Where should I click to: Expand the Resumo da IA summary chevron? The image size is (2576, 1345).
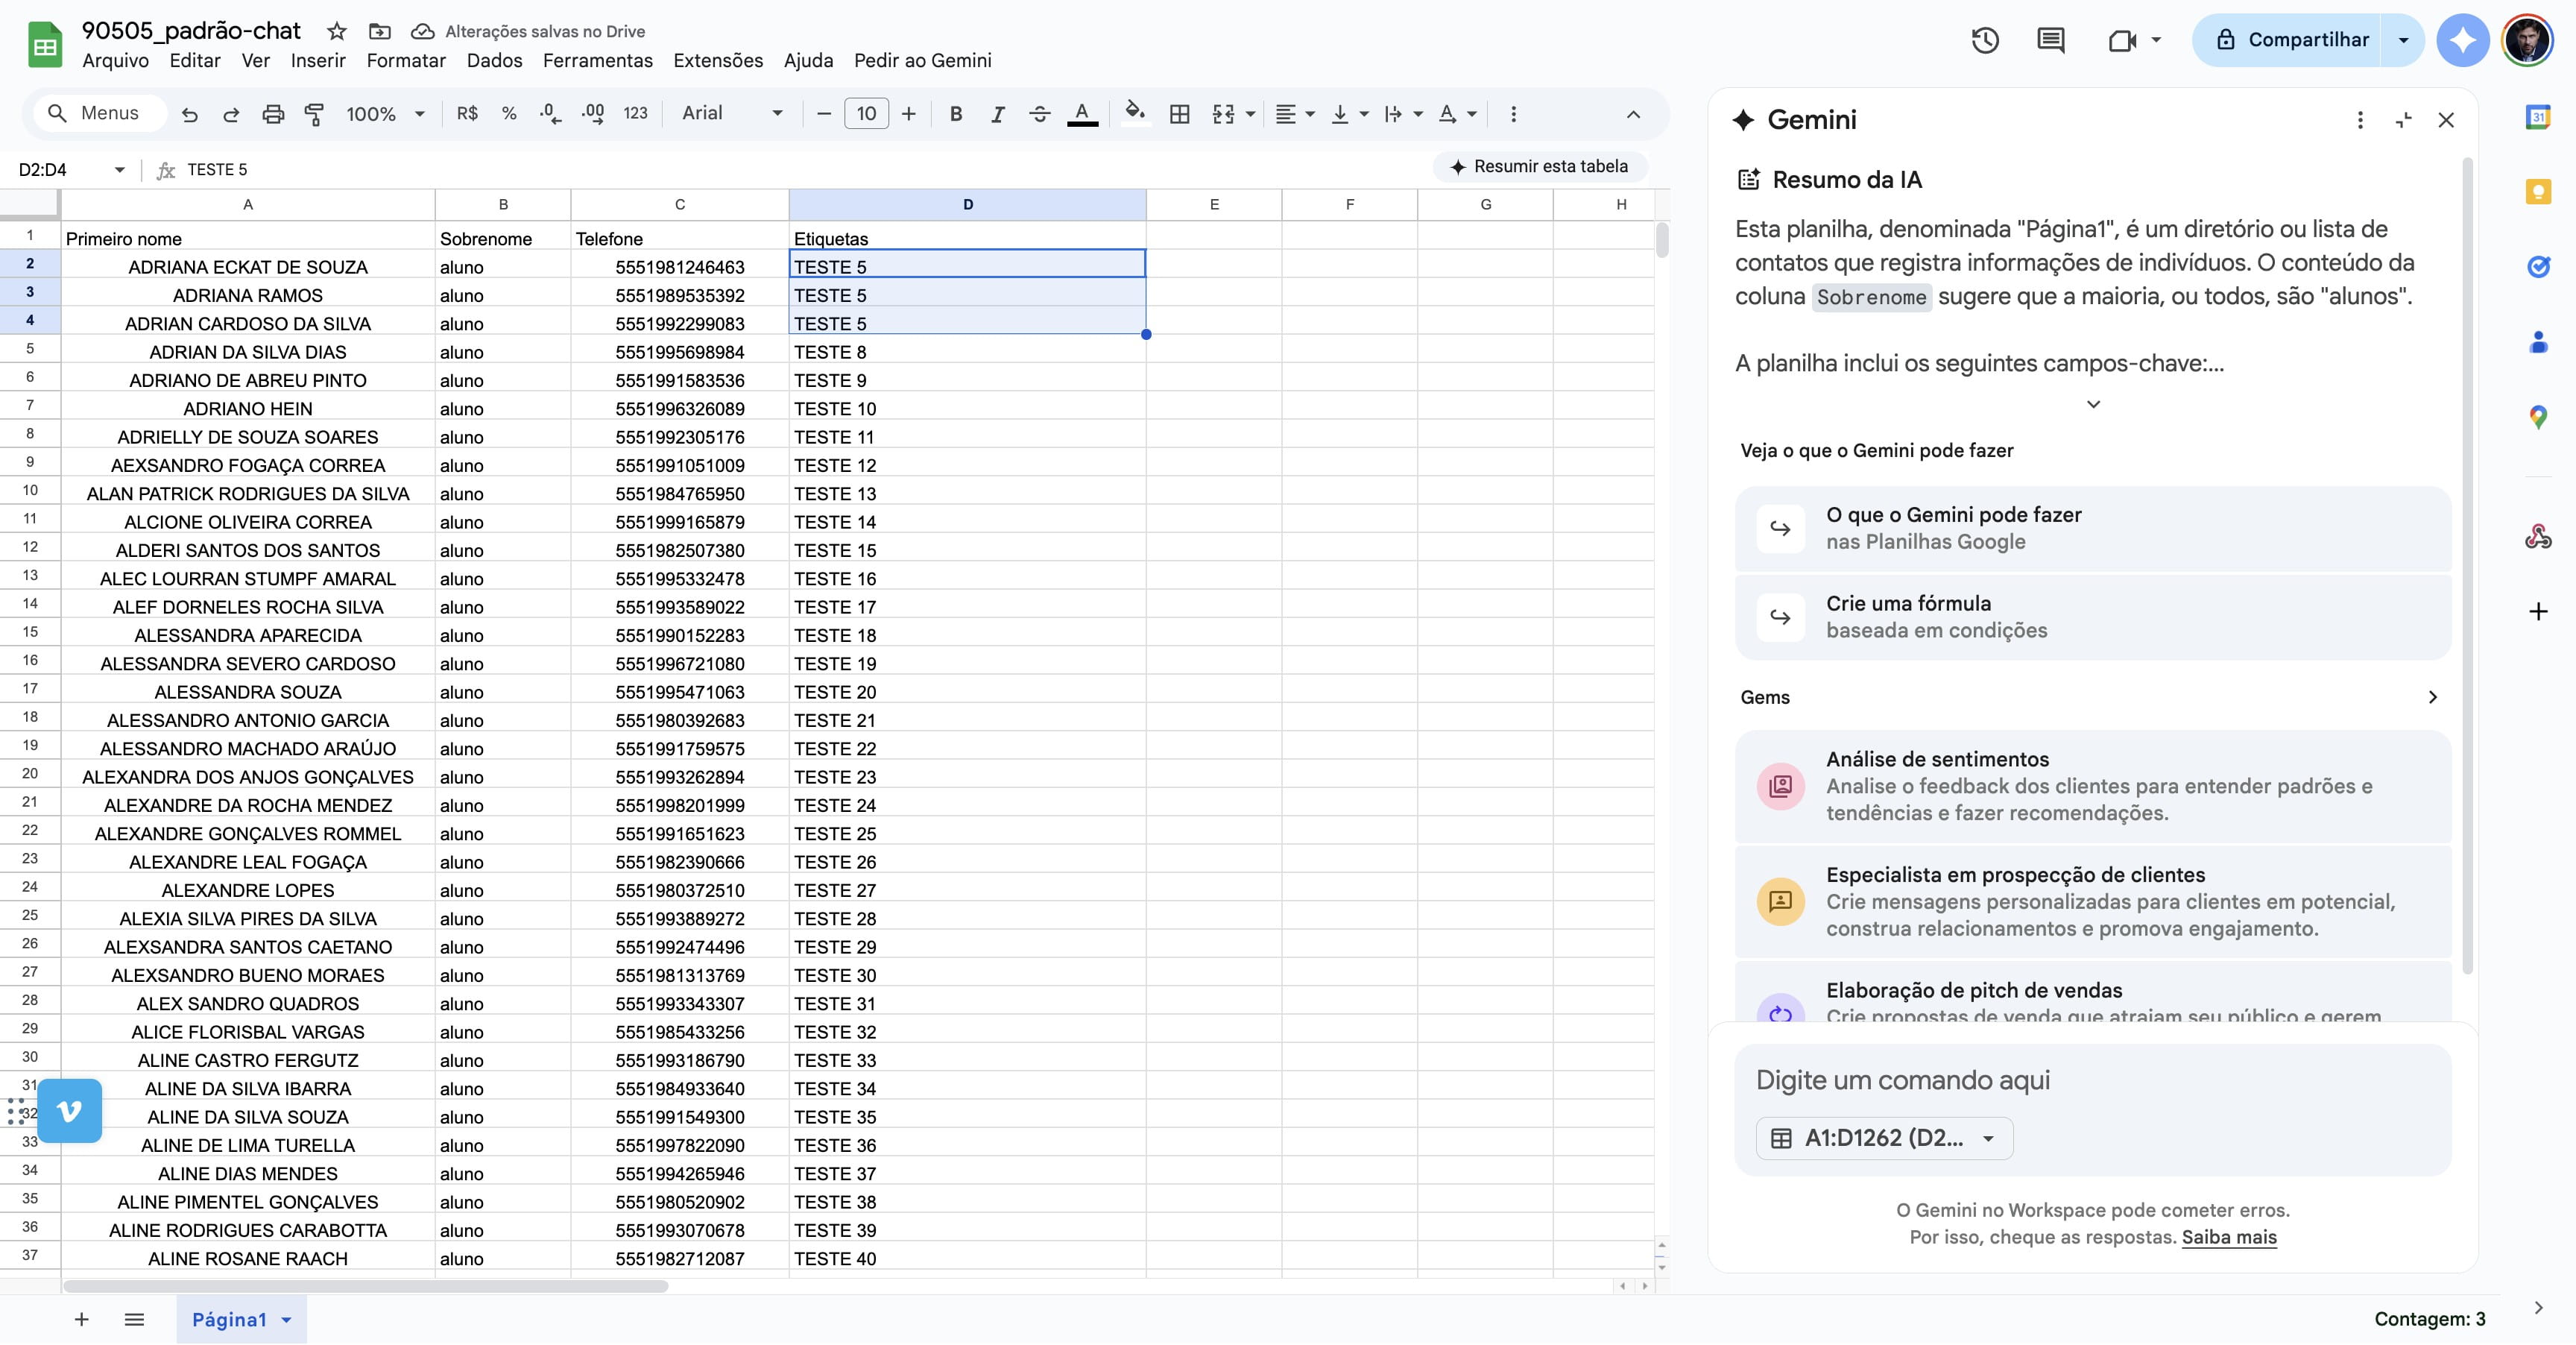[x=2093, y=404]
